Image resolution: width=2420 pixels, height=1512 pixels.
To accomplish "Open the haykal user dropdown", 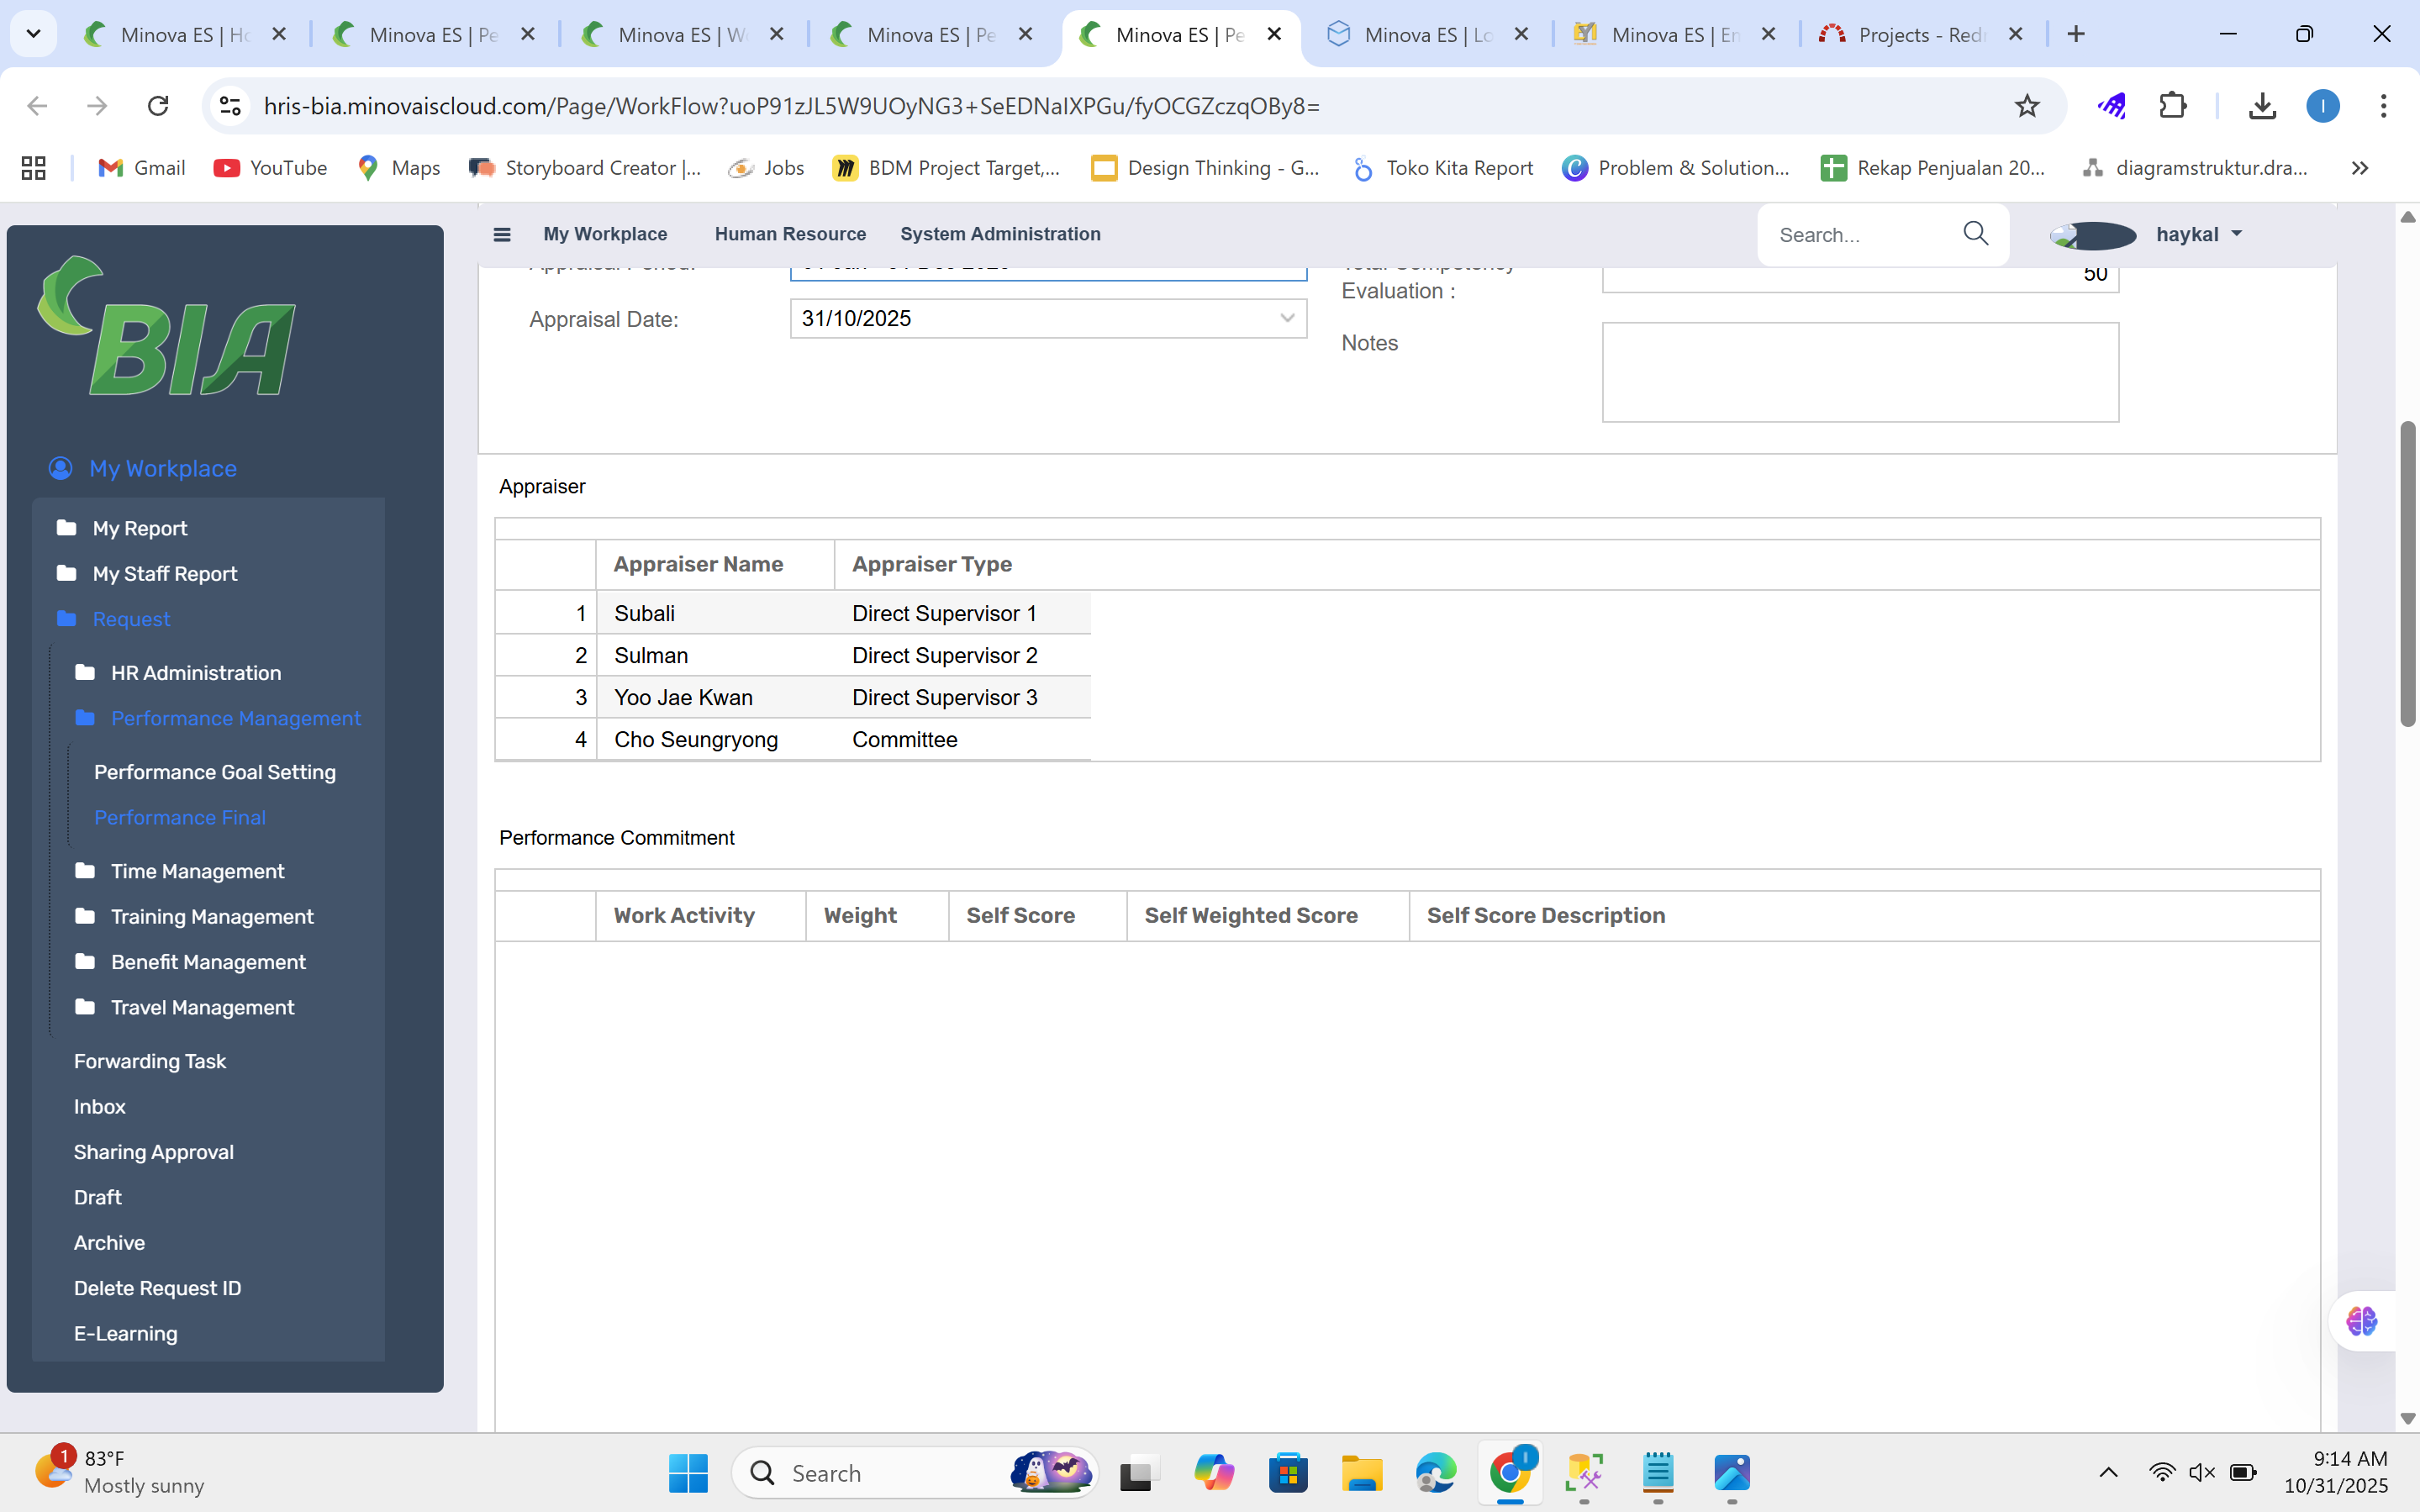I will (2199, 234).
